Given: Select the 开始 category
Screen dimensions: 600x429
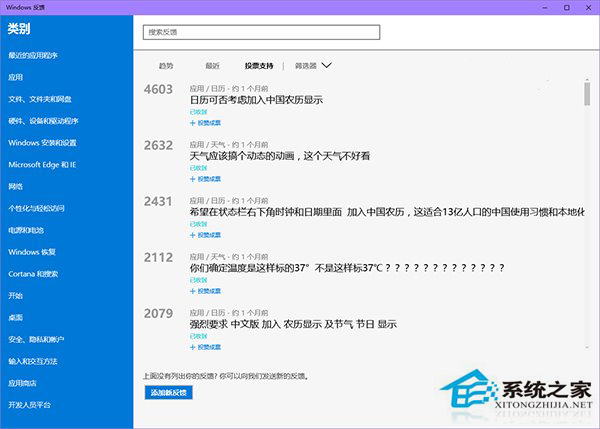Looking at the screenshot, I should point(16,295).
